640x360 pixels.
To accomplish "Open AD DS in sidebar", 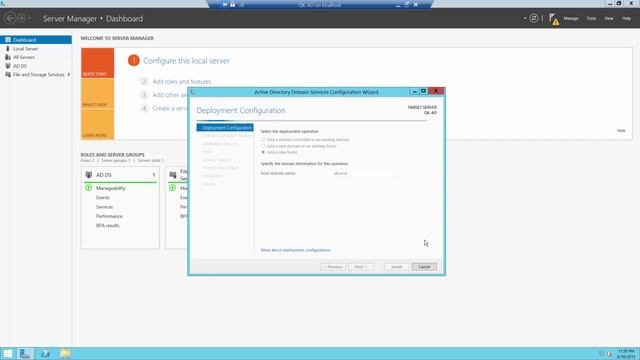I will [20, 66].
